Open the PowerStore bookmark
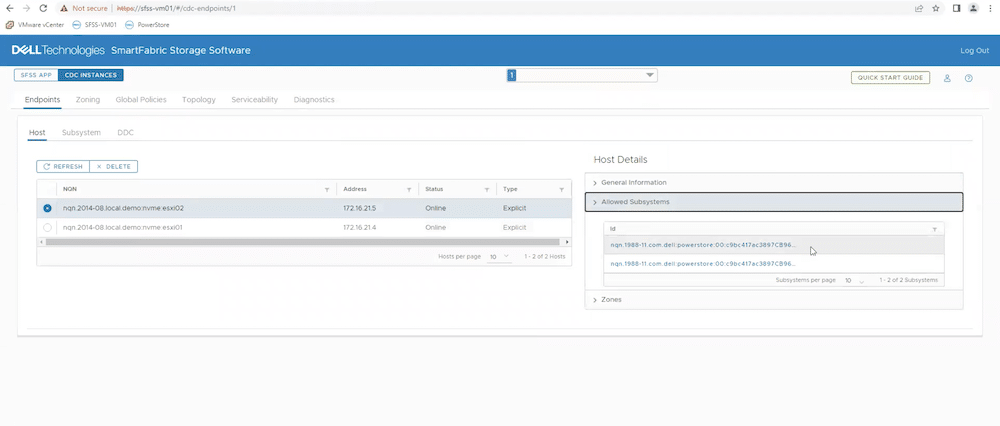 tap(147, 25)
